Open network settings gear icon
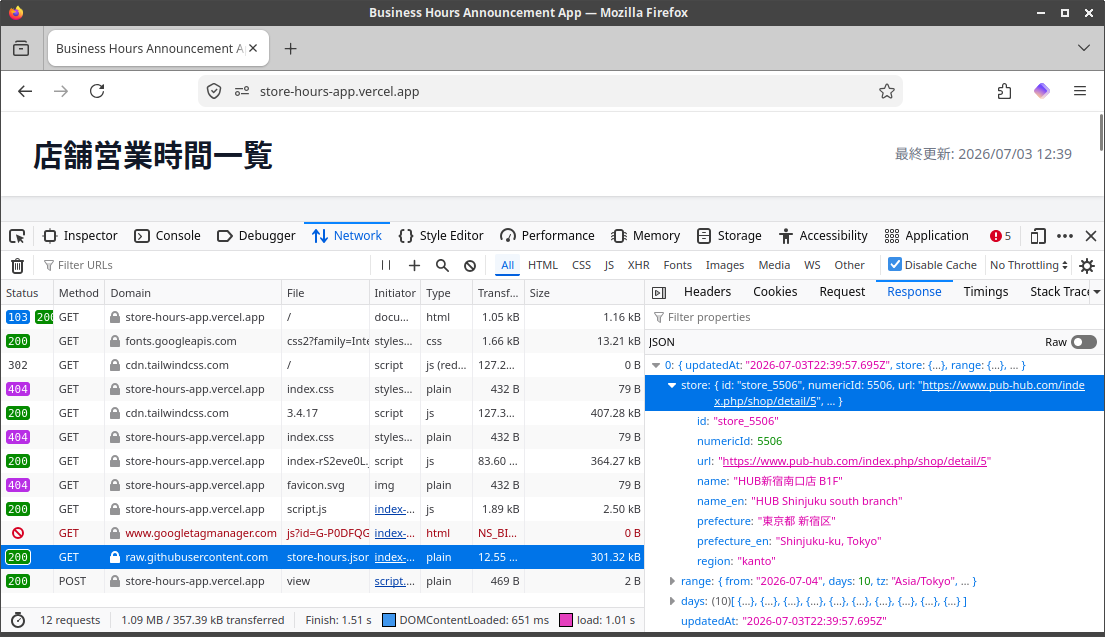Screen dimensions: 1105x637 [x=1087, y=266]
